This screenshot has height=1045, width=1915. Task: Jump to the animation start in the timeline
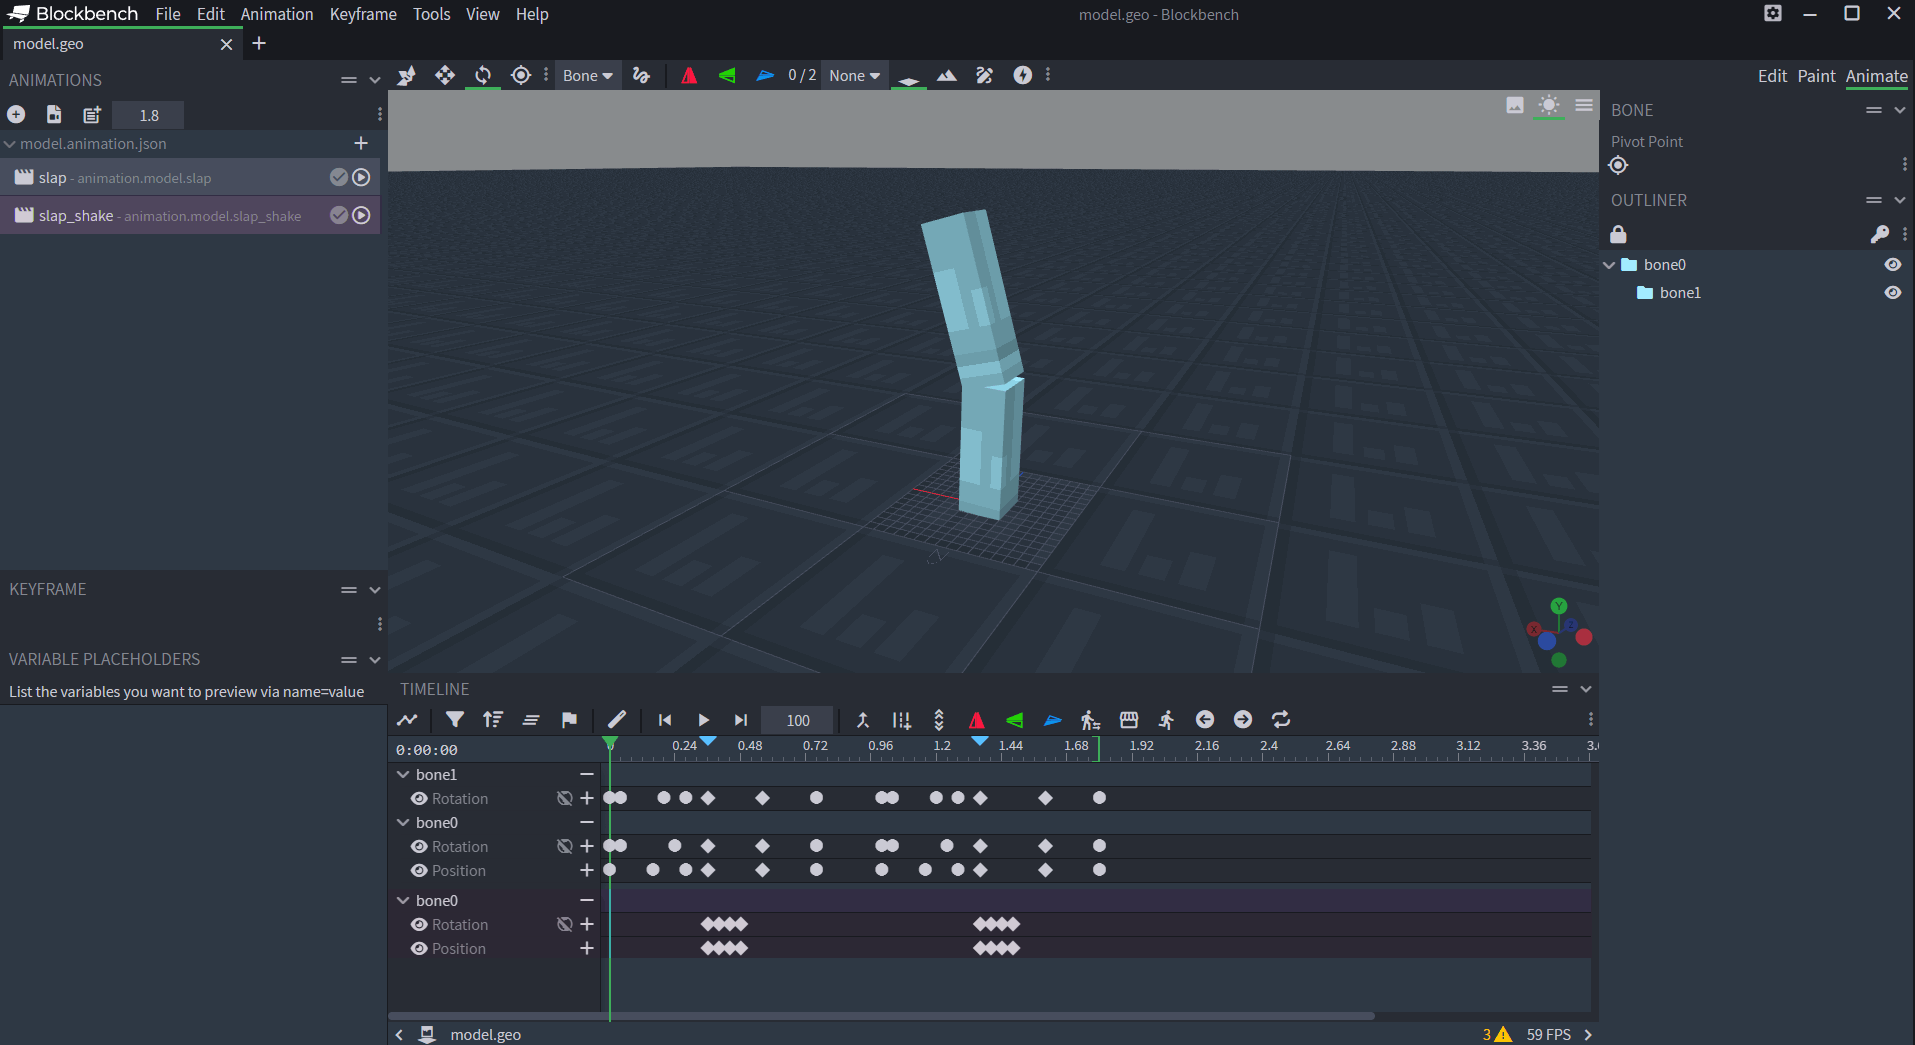coord(665,720)
